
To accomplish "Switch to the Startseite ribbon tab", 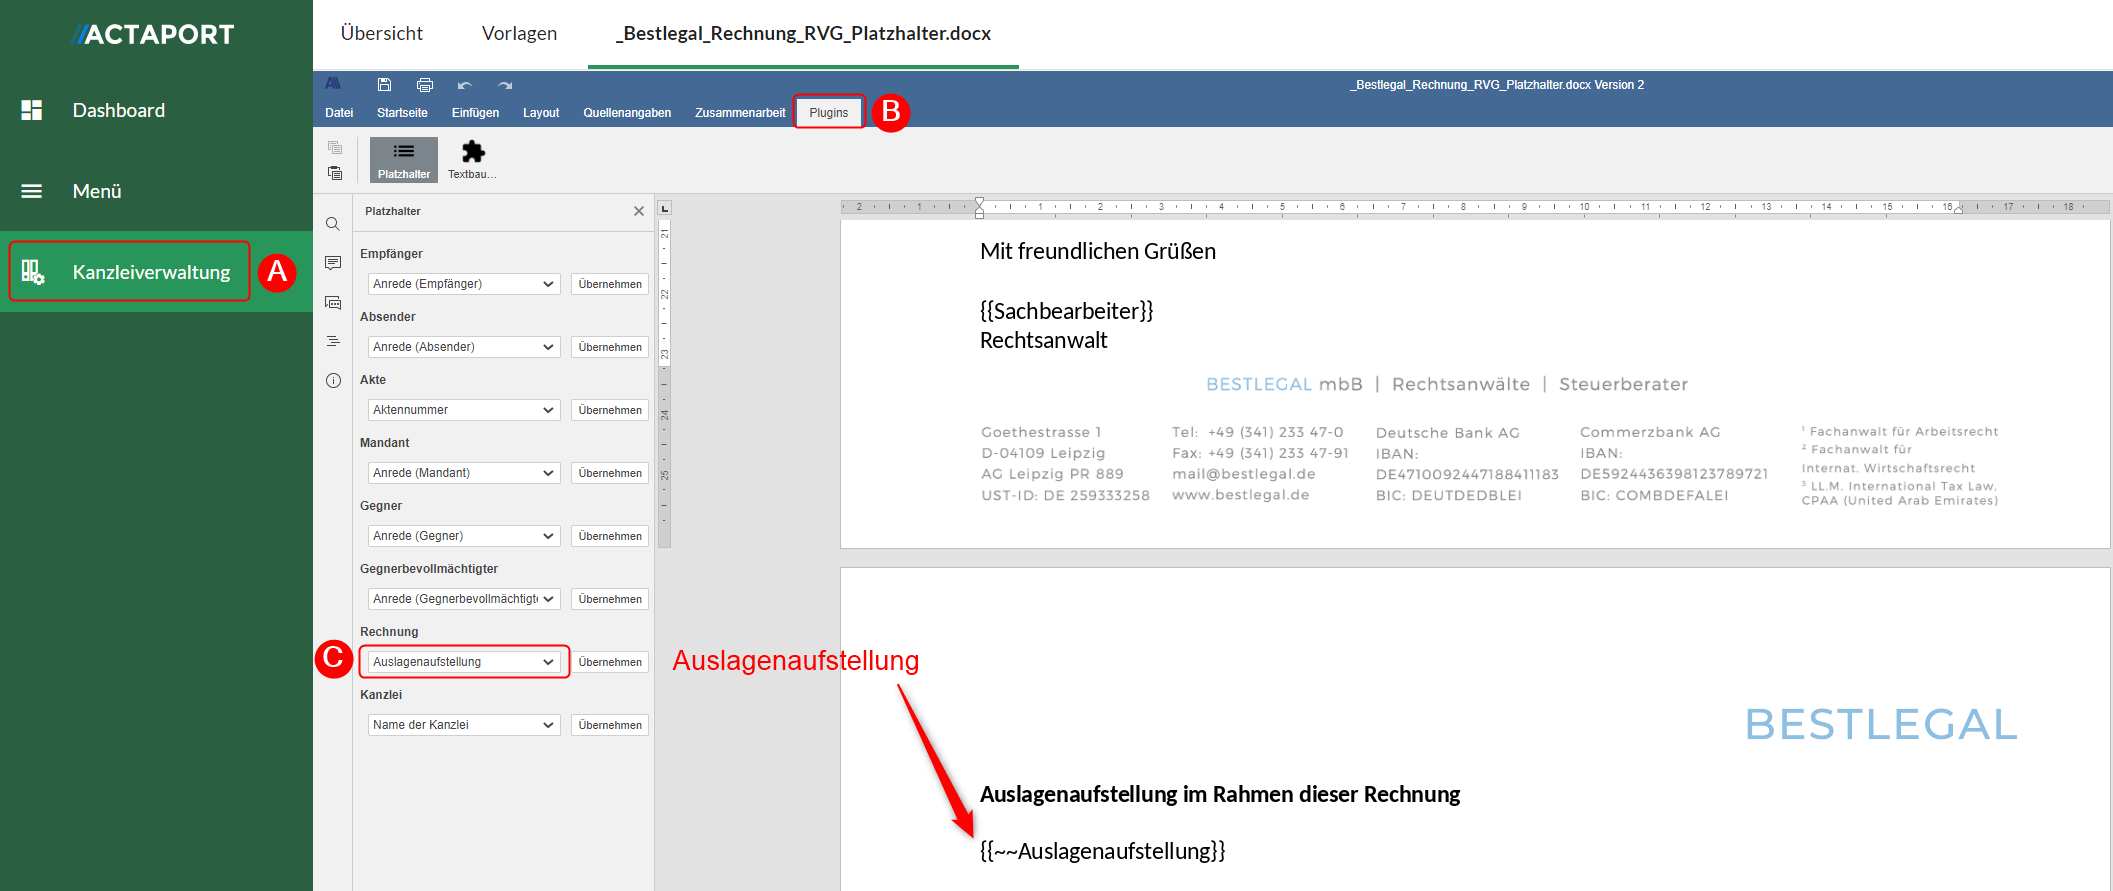I will pyautogui.click(x=402, y=113).
